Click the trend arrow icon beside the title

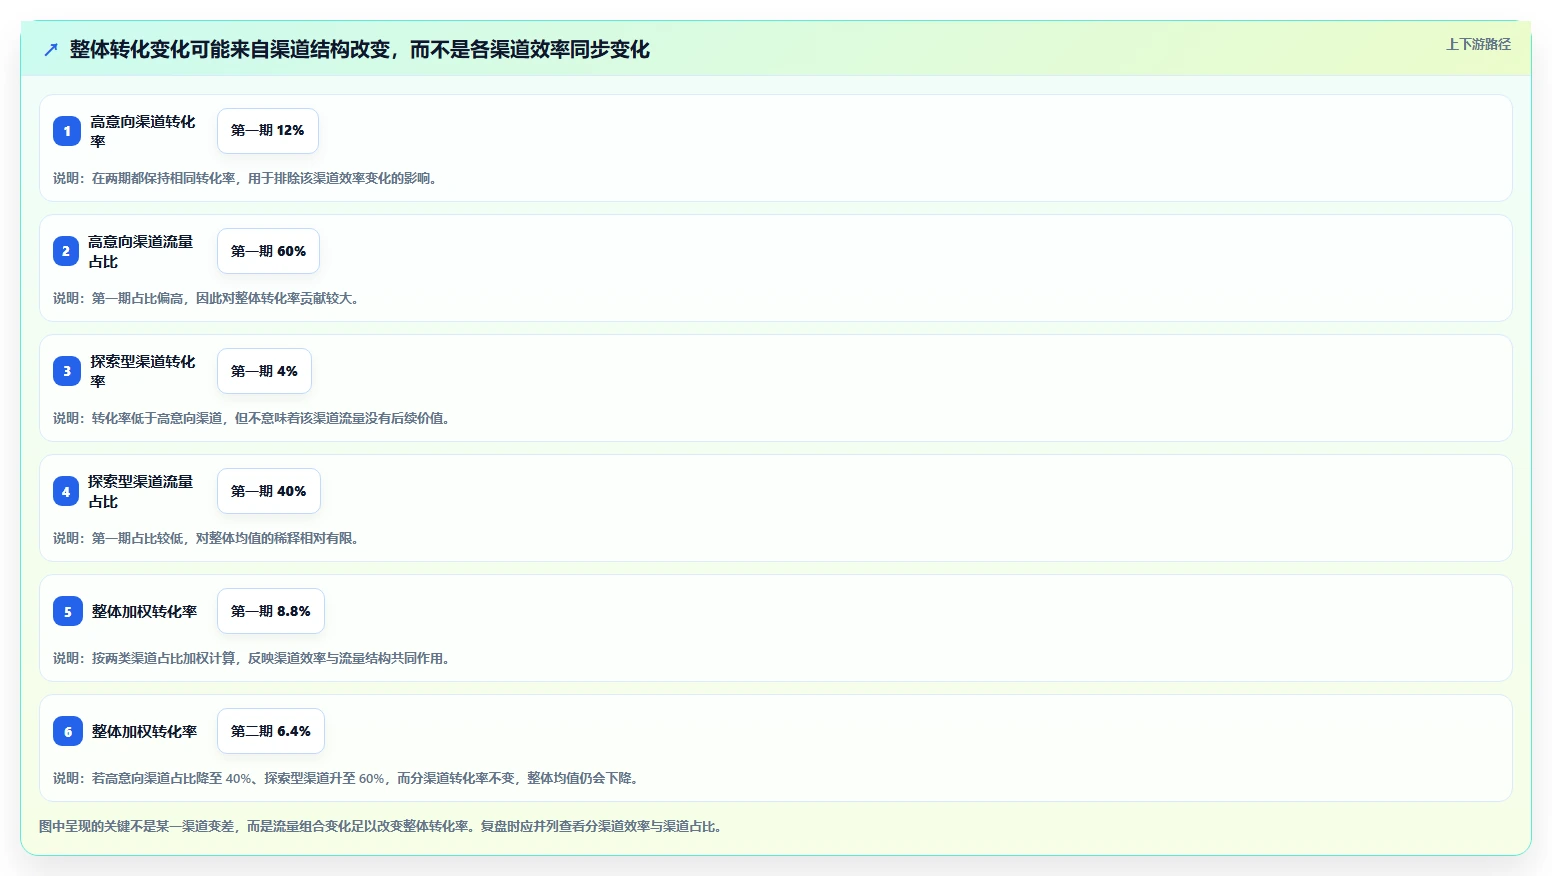pos(51,49)
